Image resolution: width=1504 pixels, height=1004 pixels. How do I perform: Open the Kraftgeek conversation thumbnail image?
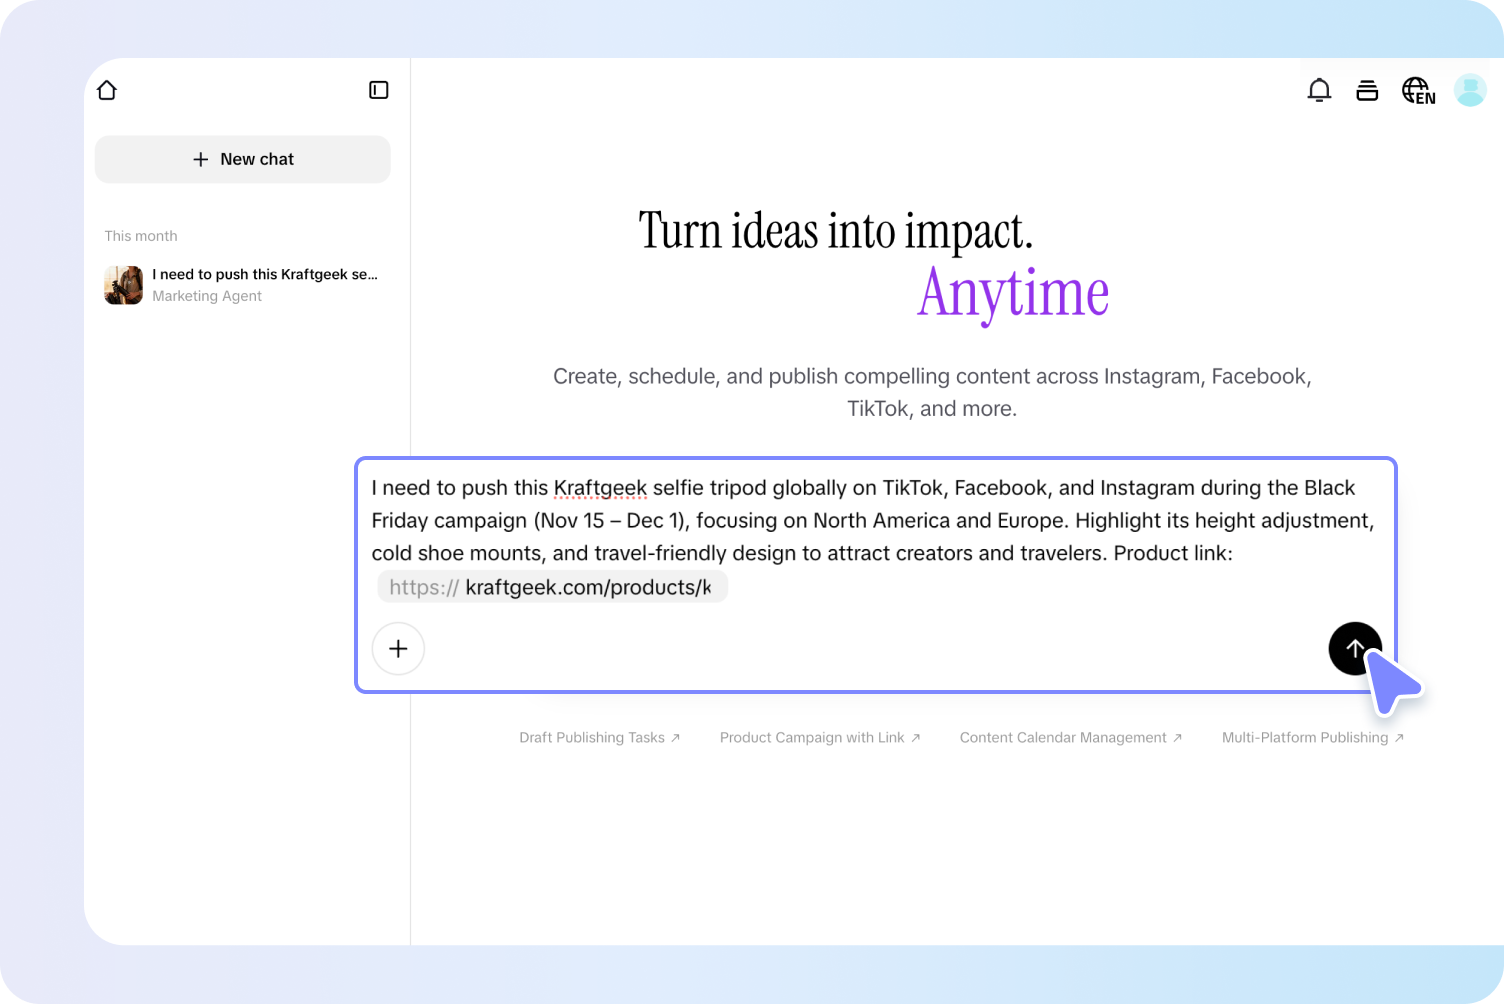point(122,285)
